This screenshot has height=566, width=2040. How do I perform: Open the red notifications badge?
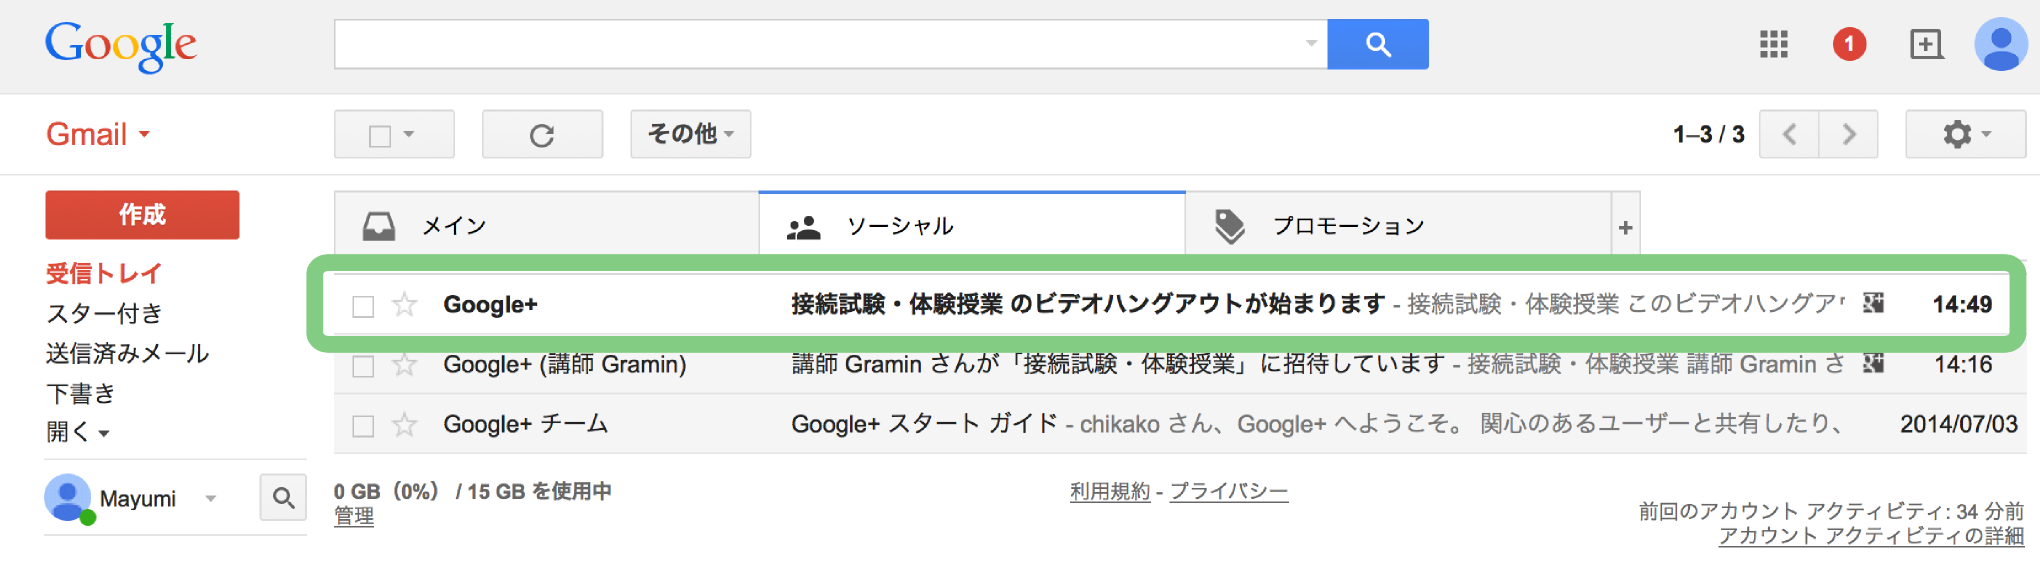(1849, 44)
